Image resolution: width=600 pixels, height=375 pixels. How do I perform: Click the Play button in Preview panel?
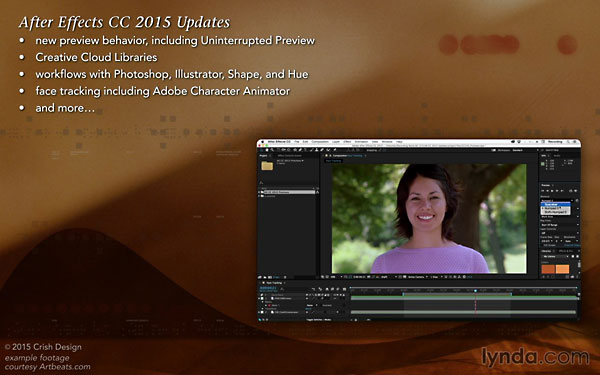click(552, 191)
